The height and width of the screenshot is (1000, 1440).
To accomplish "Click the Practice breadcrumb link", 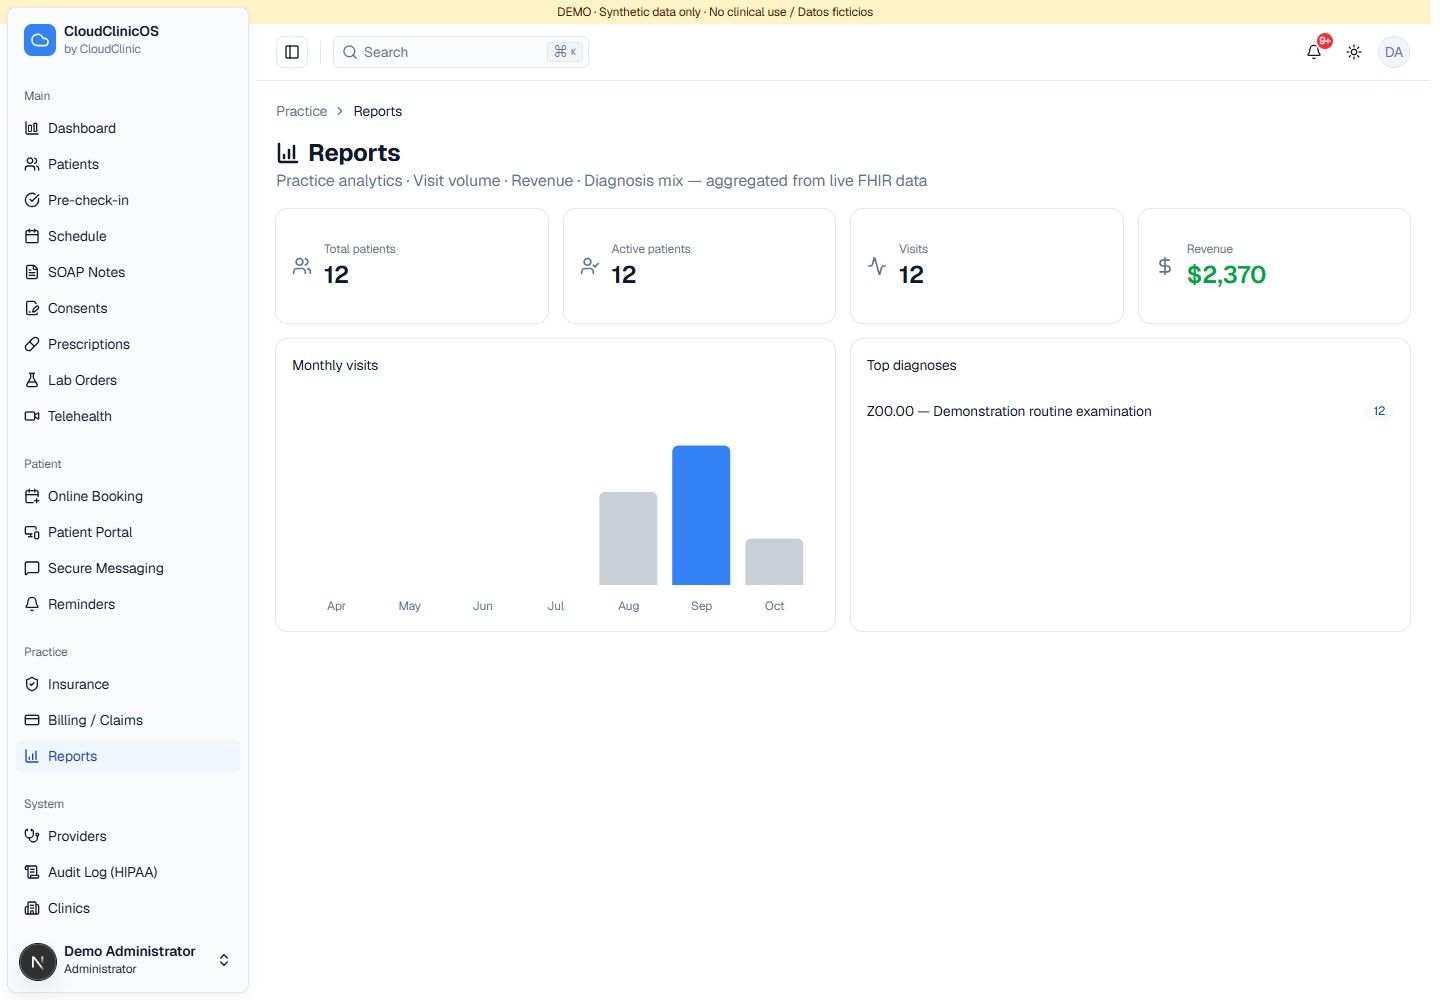I will click(x=301, y=111).
